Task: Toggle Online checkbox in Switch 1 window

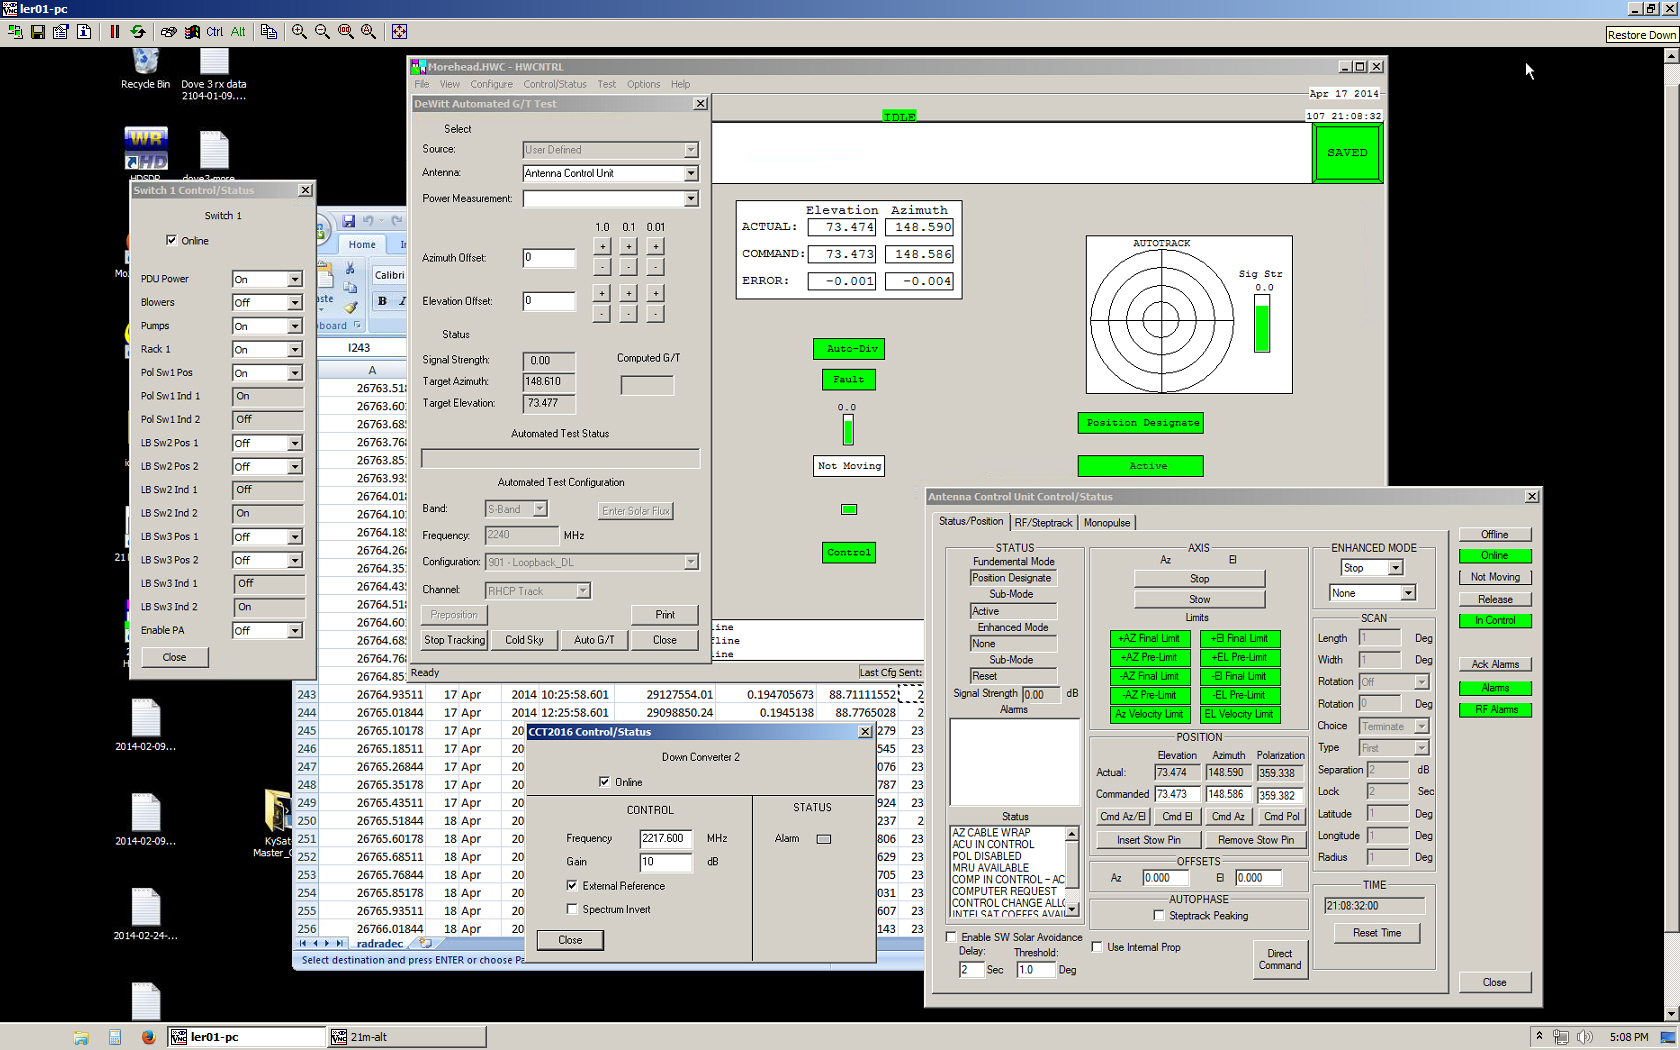Action: pos(171,240)
